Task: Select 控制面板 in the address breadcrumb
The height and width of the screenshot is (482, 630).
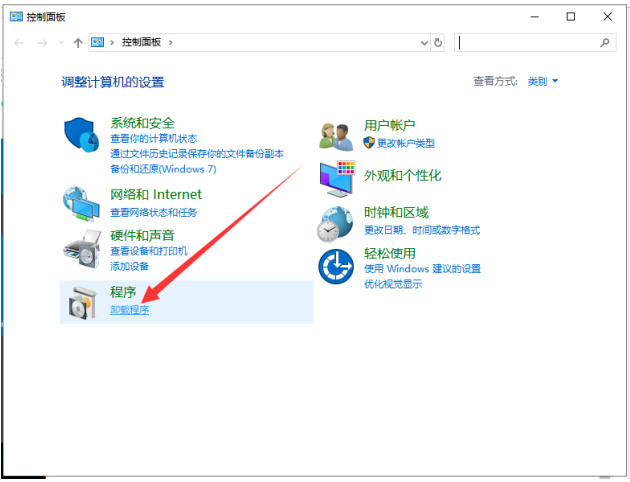Action: pyautogui.click(x=141, y=43)
